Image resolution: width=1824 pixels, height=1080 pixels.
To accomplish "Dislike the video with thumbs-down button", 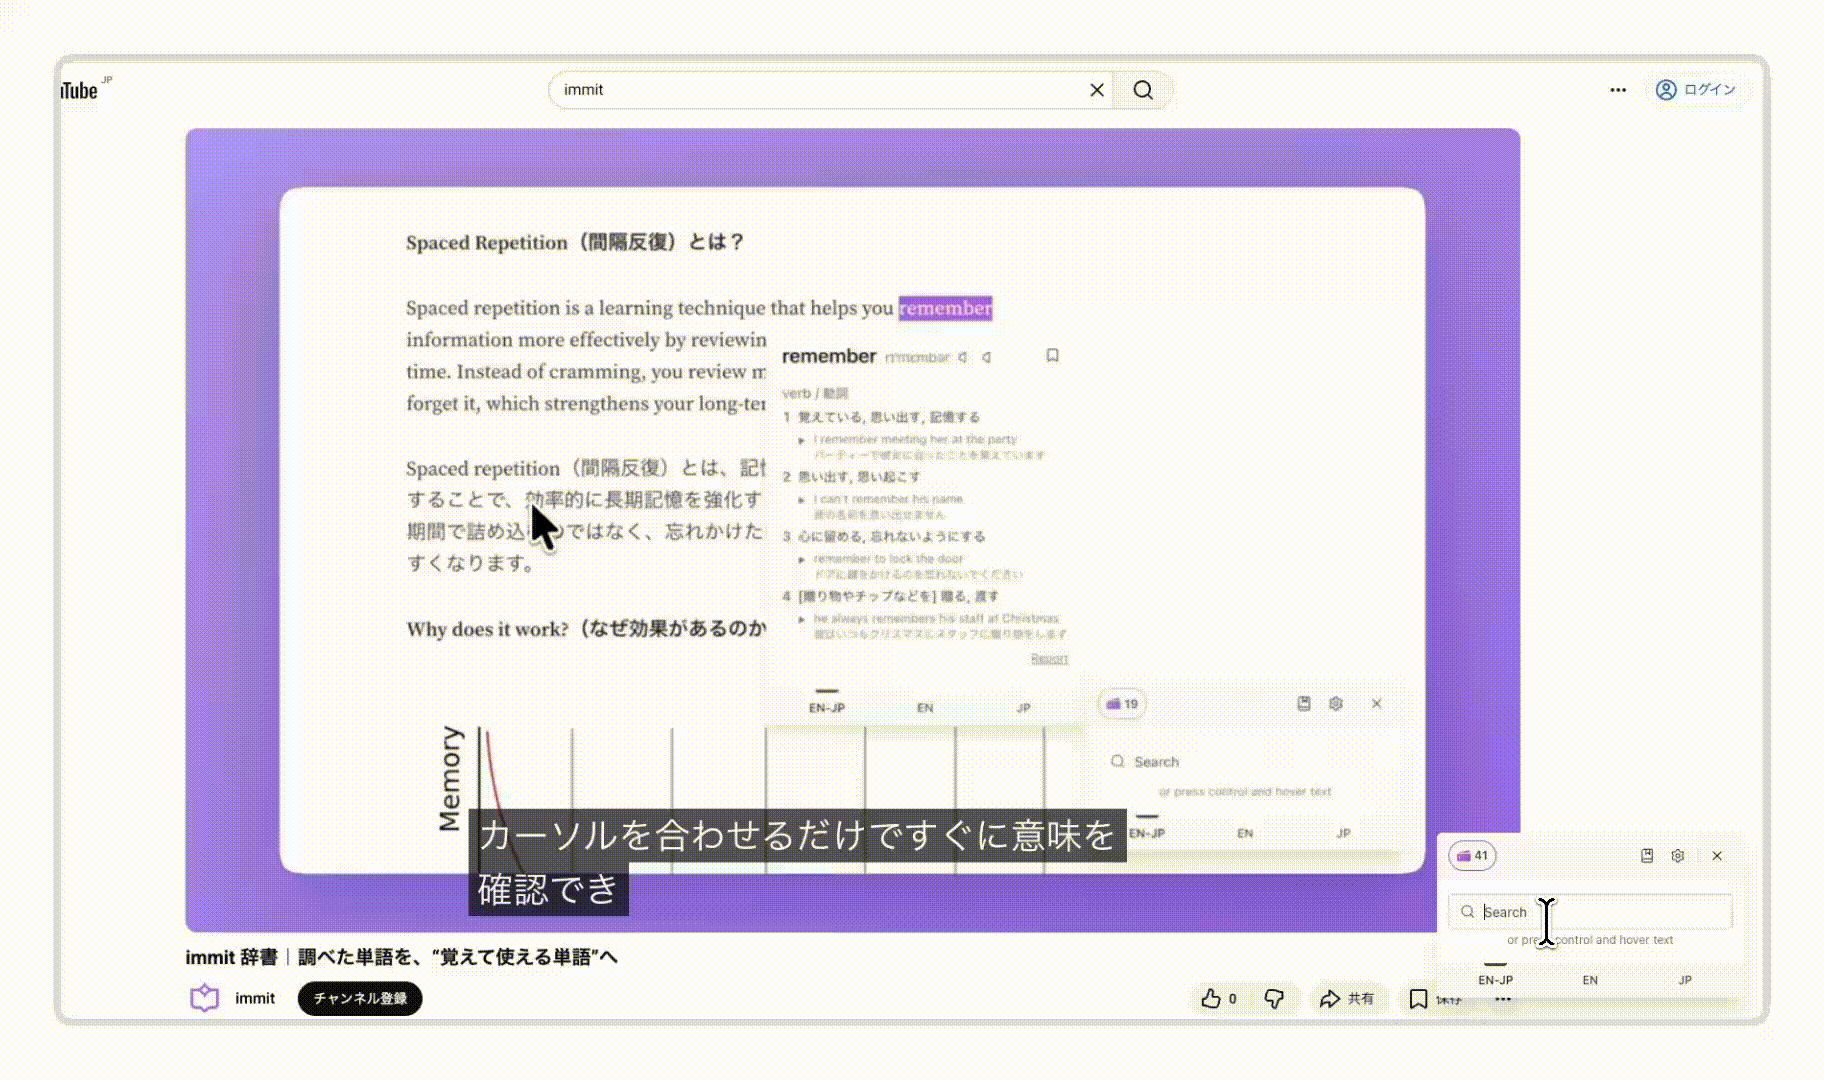I will point(1274,998).
